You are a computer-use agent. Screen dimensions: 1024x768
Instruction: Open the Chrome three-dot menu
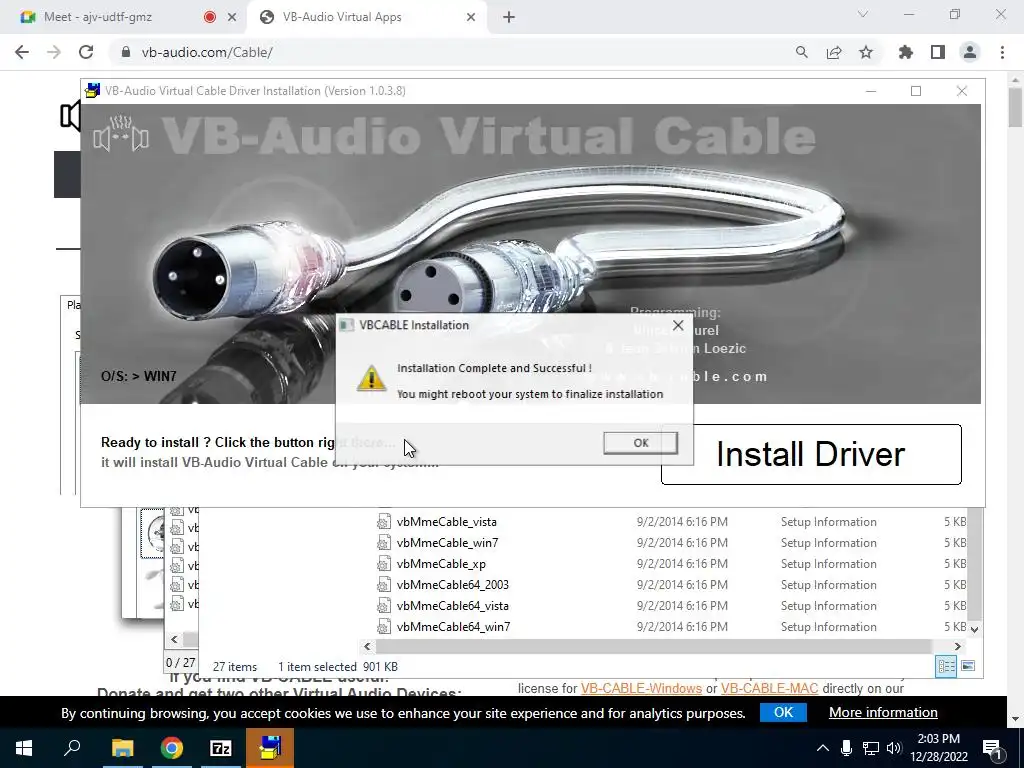[1002, 52]
